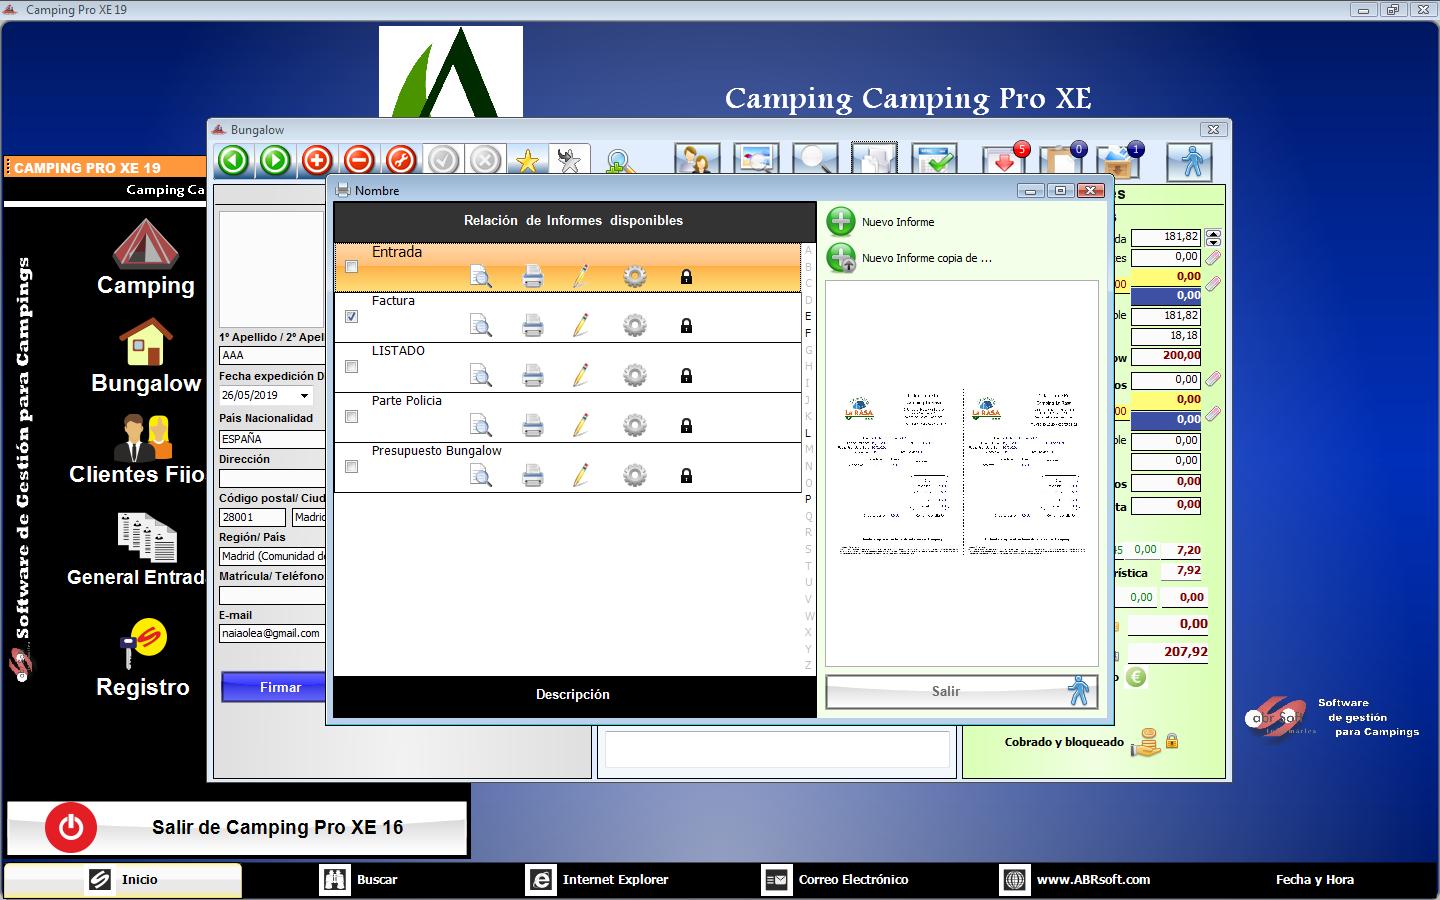Click the lock icon for Presupuesto Bungalow

(x=686, y=476)
